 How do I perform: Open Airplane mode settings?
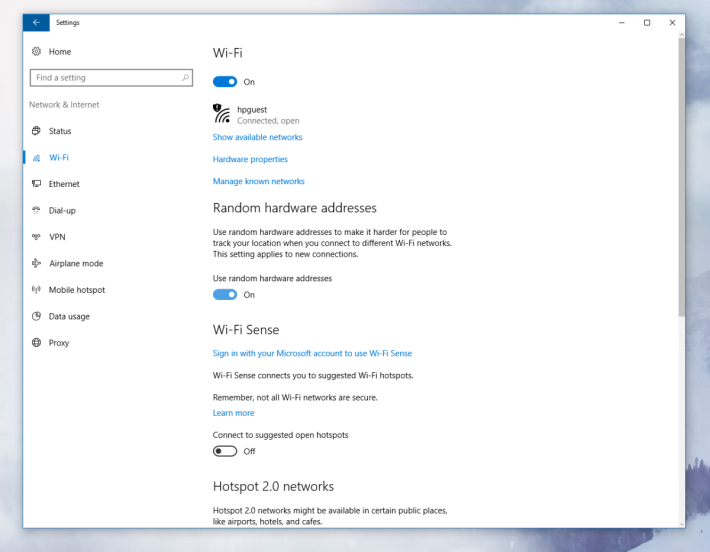[x=76, y=264]
